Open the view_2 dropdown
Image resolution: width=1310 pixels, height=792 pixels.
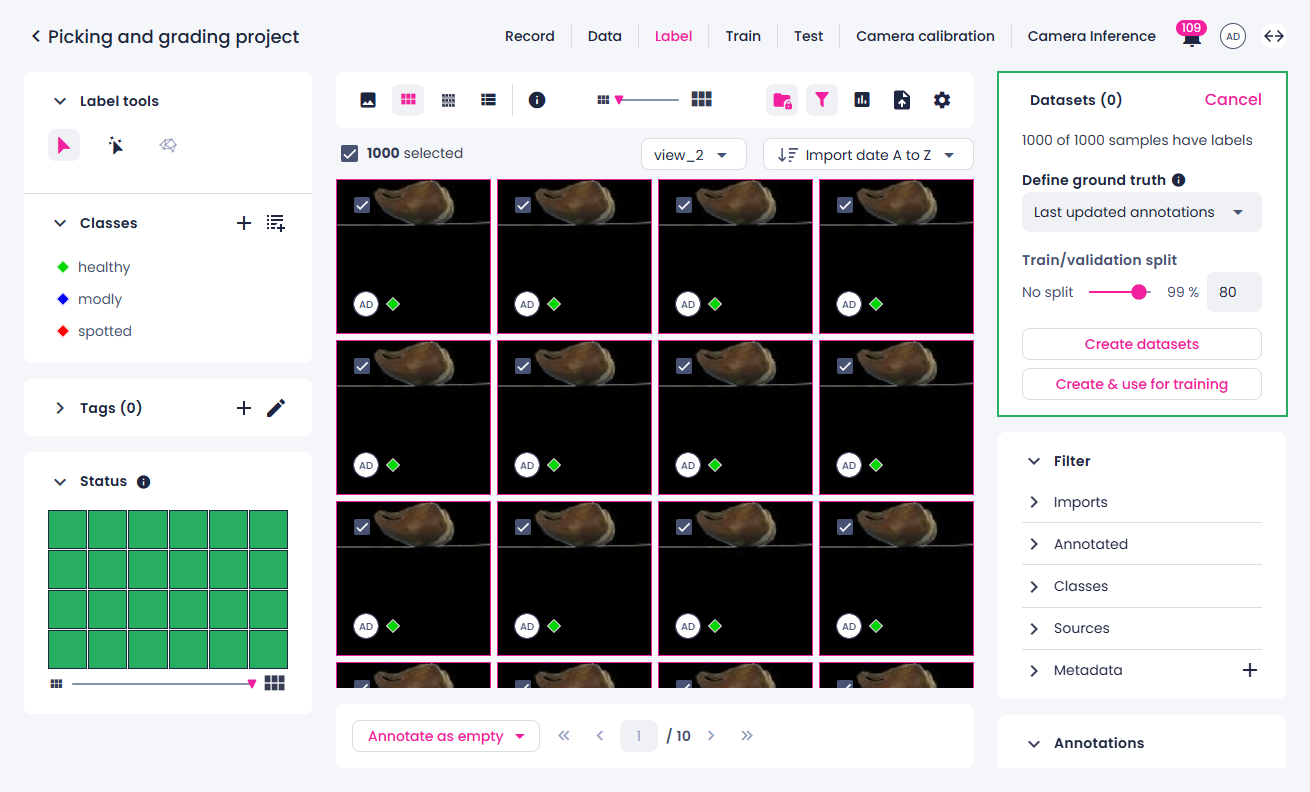[x=694, y=155]
